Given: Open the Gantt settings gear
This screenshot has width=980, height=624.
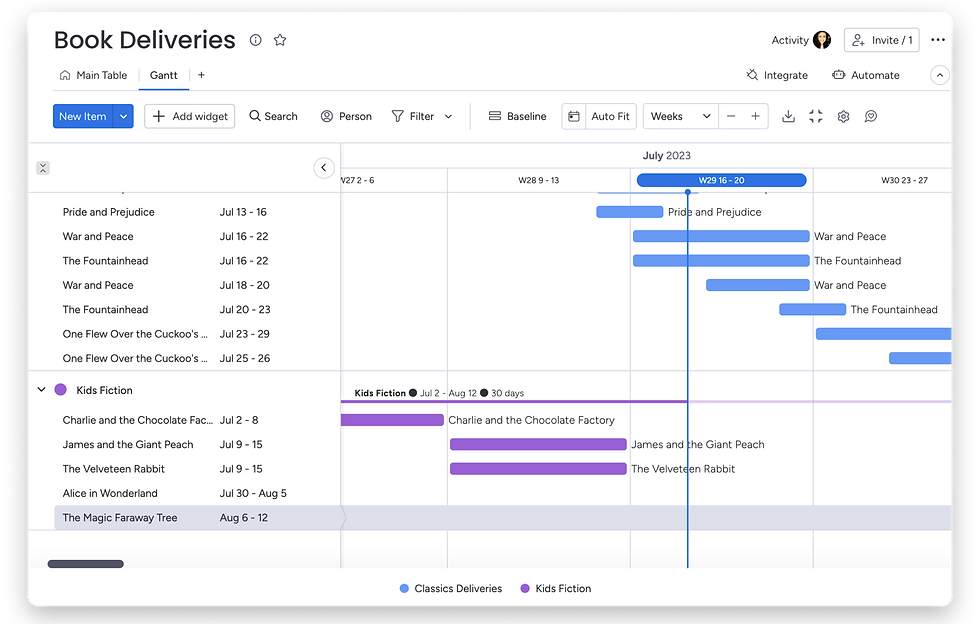Looking at the screenshot, I should point(843,116).
